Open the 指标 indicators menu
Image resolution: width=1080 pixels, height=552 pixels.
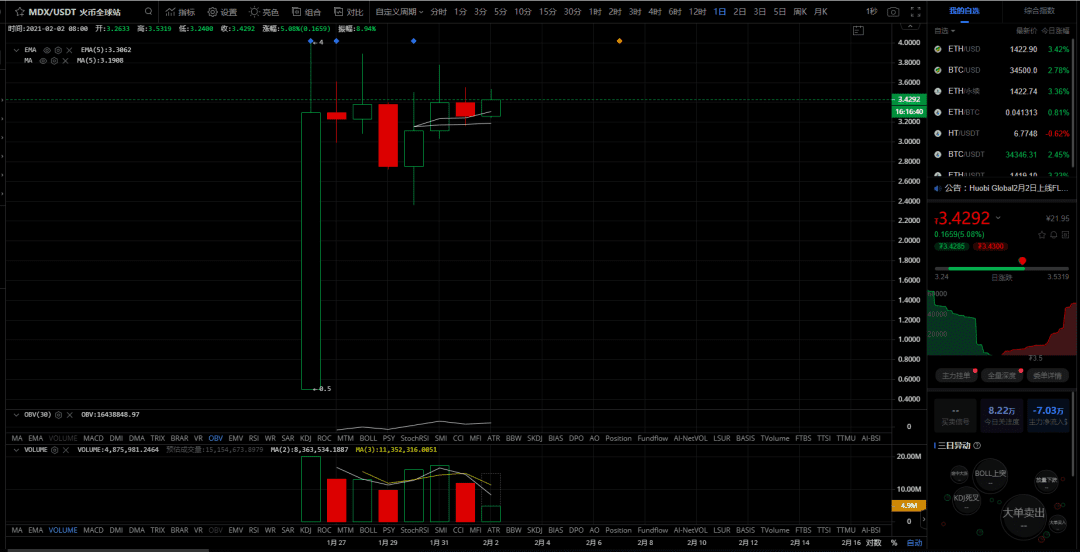tap(180, 12)
